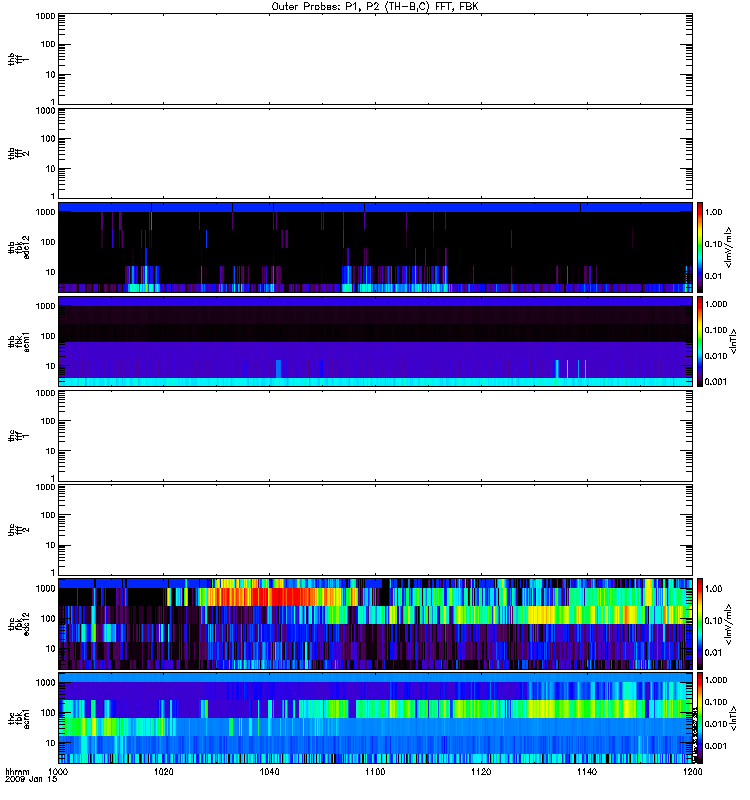Select the '1120' time tick label

pyautogui.click(x=481, y=772)
